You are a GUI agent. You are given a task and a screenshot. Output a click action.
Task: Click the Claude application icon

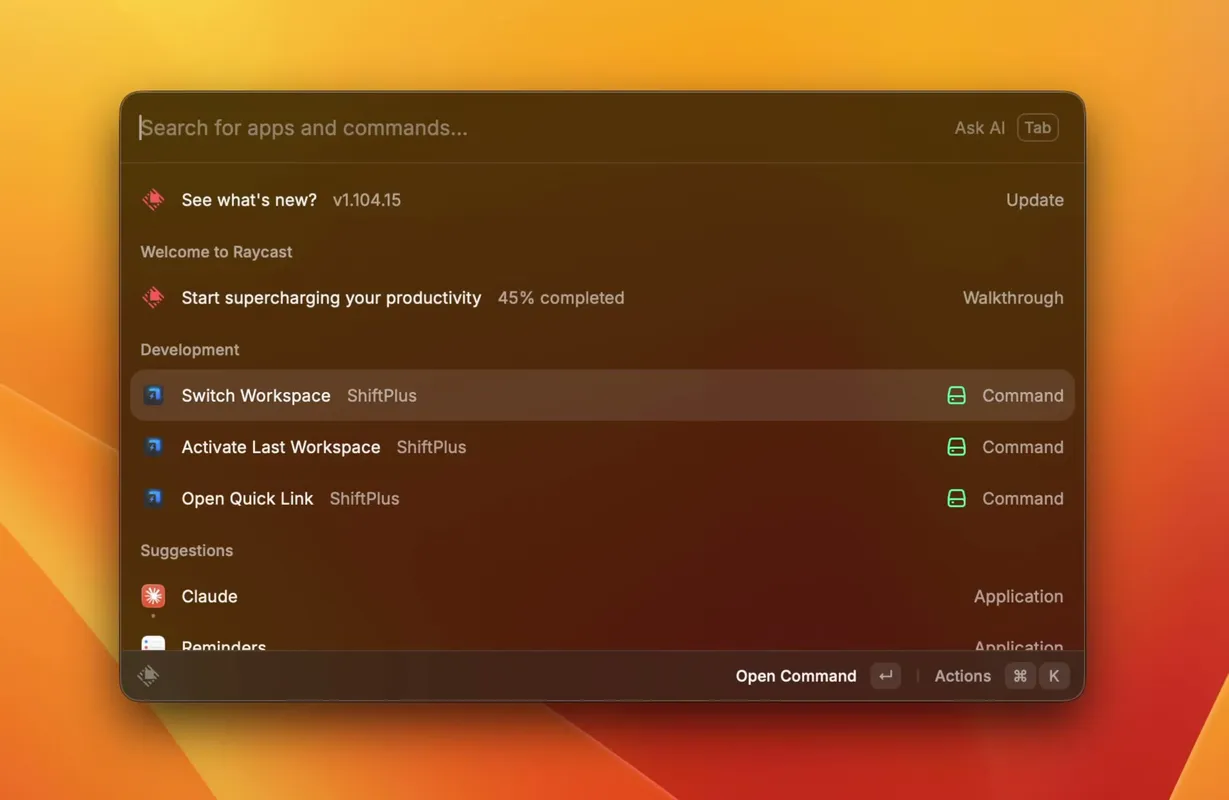(x=153, y=596)
